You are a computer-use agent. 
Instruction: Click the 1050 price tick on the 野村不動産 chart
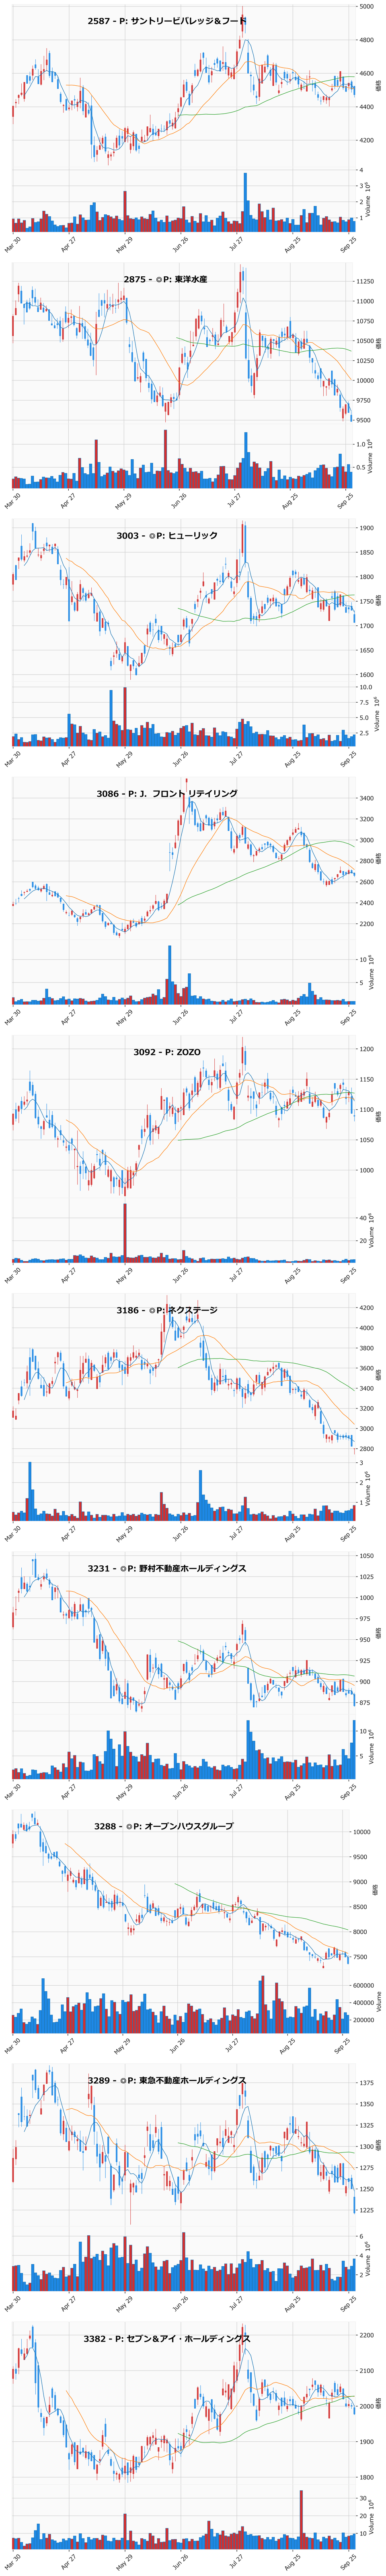[x=366, y=1556]
